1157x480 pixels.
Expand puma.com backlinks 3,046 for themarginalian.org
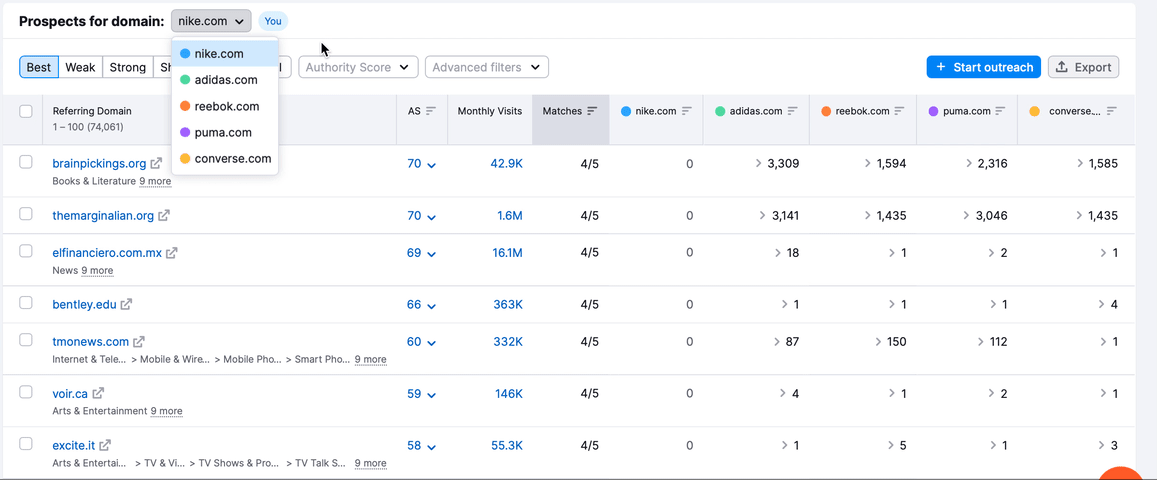pyautogui.click(x=985, y=215)
